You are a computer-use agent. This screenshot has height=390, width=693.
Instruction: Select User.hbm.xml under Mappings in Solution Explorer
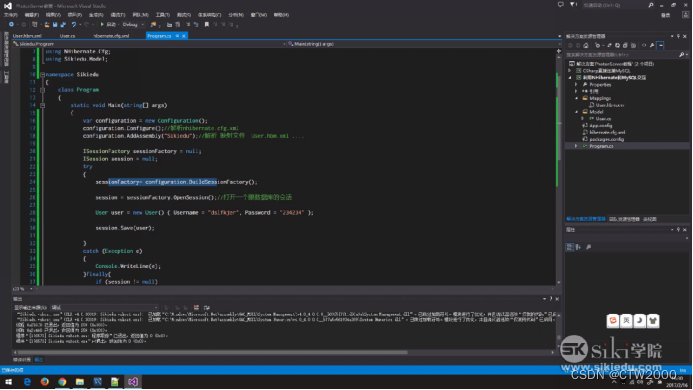coord(610,105)
